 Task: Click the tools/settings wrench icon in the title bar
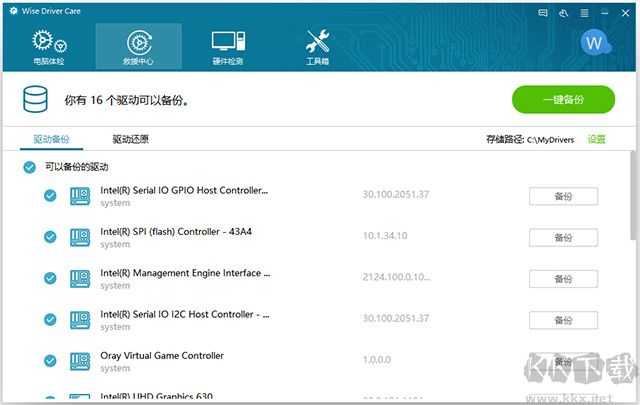[564, 13]
